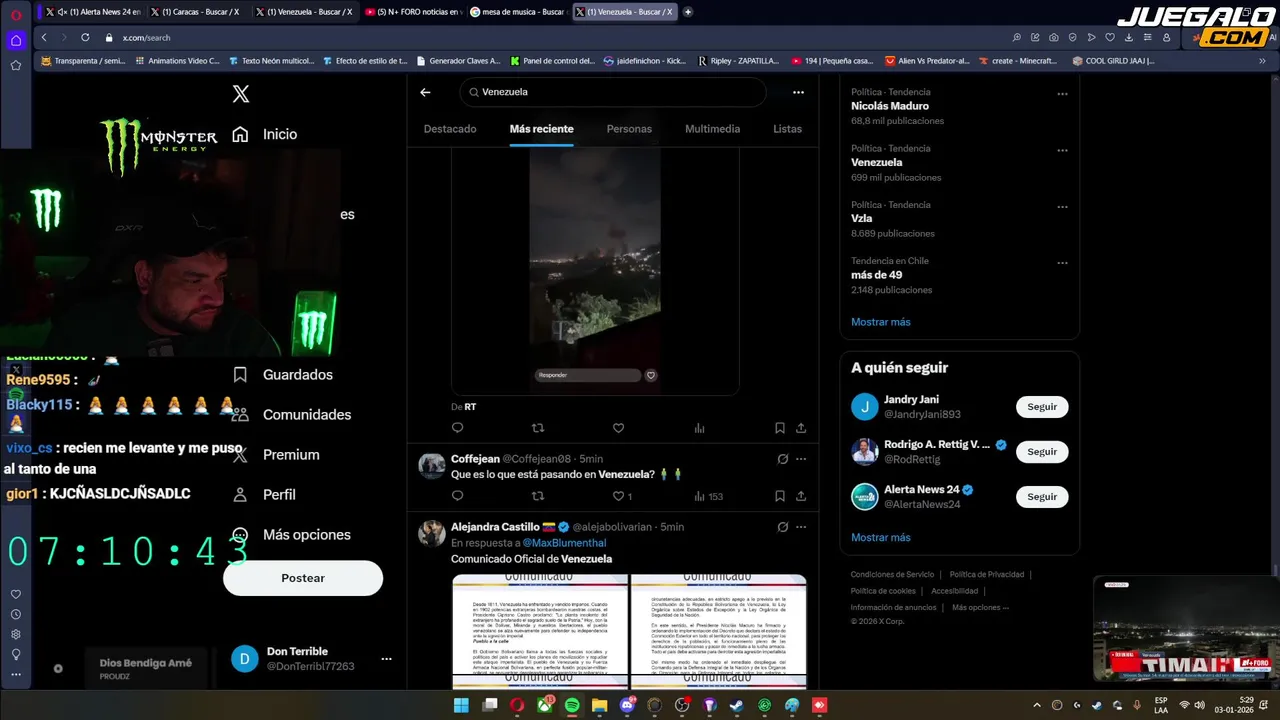Click Responder field on video
The height and width of the screenshot is (720, 1280).
(588, 375)
